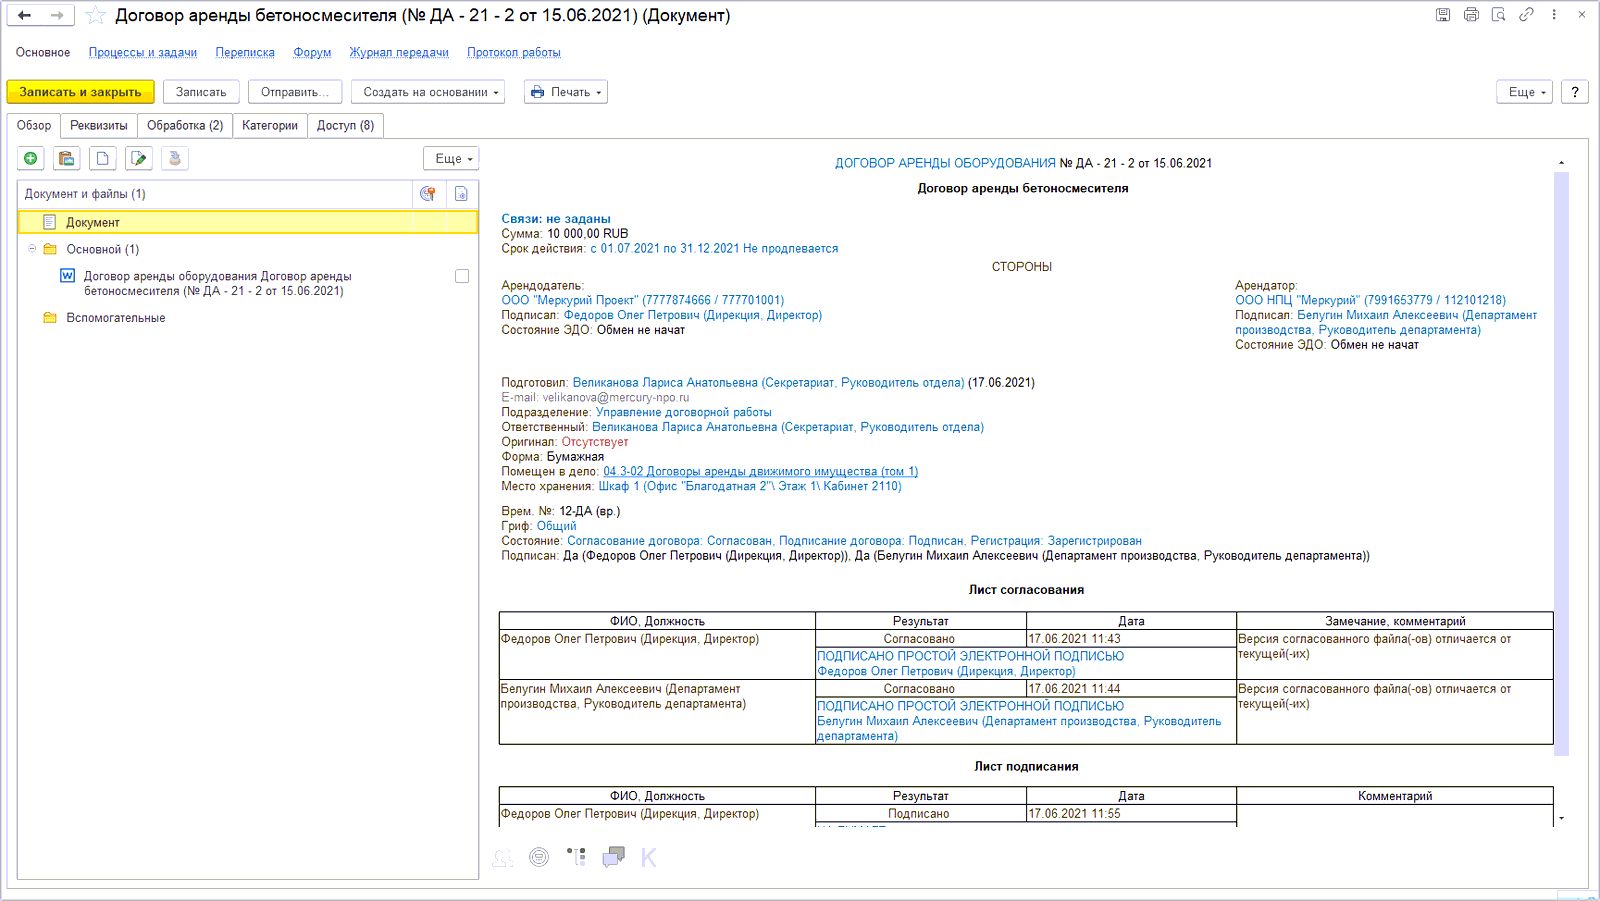Copy link with the chain icon
Screen dimensions: 1600x901
click(x=1526, y=15)
